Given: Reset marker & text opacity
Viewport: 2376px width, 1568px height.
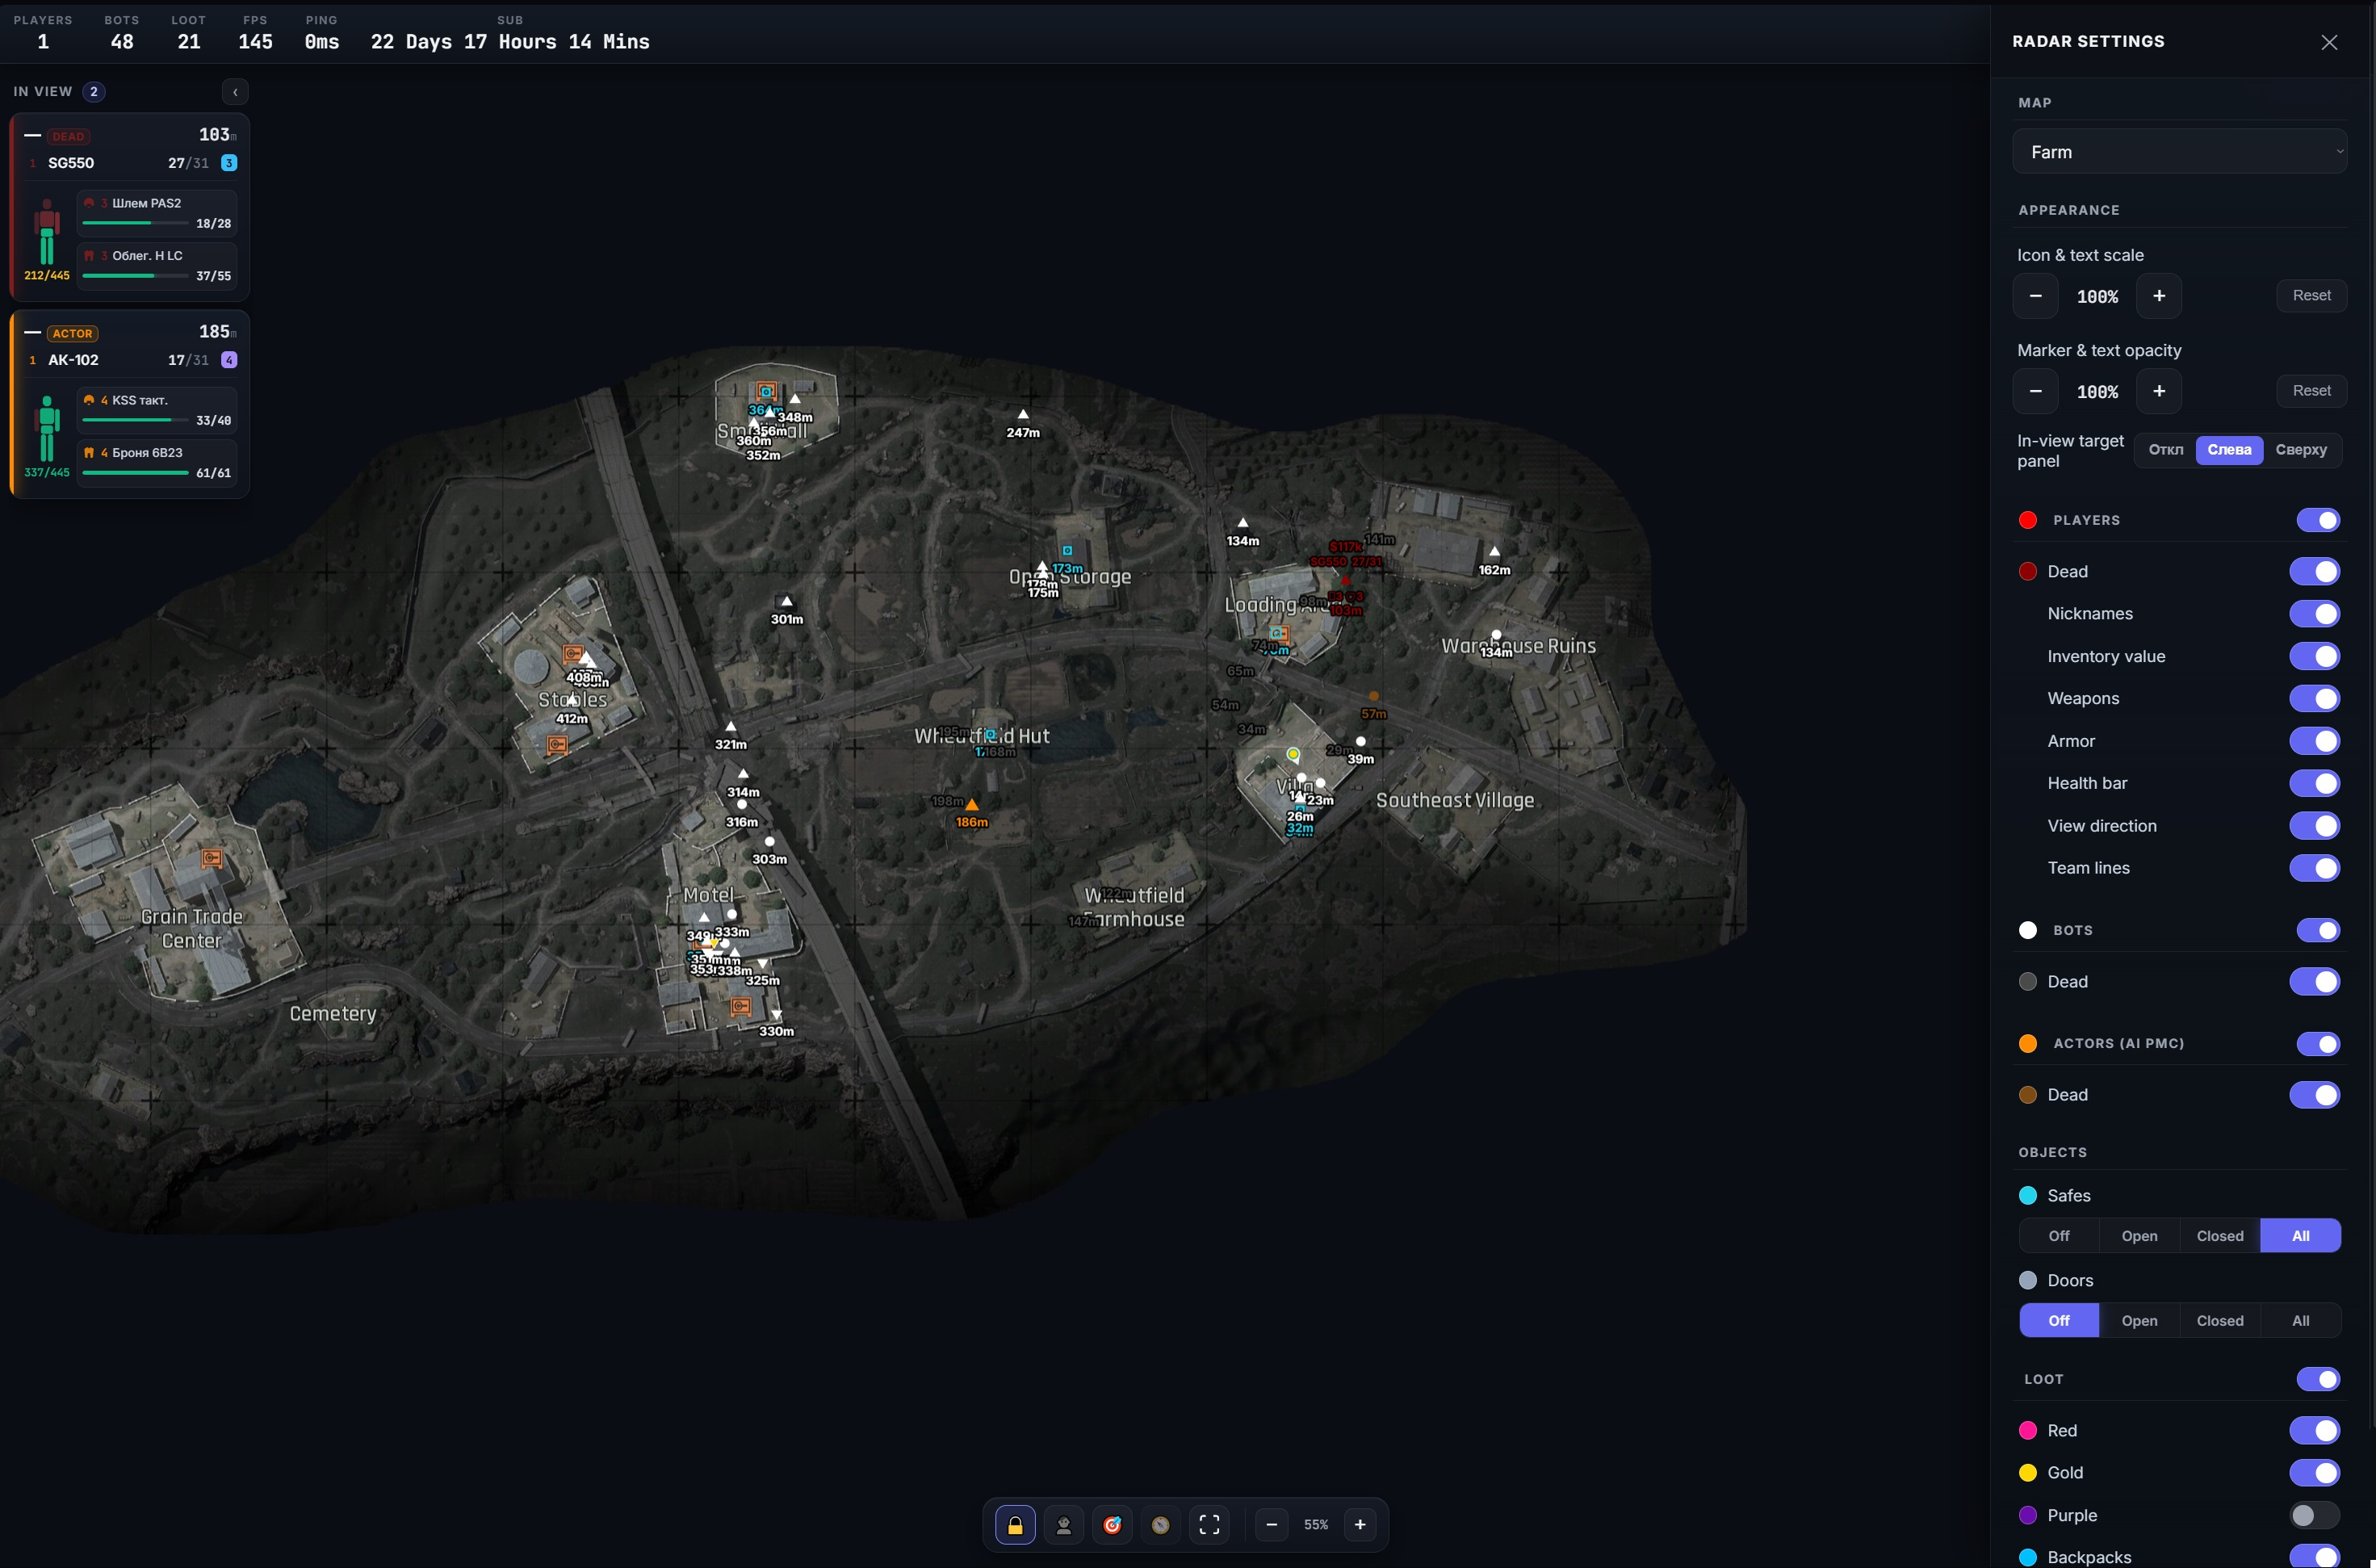Looking at the screenshot, I should (x=2311, y=390).
